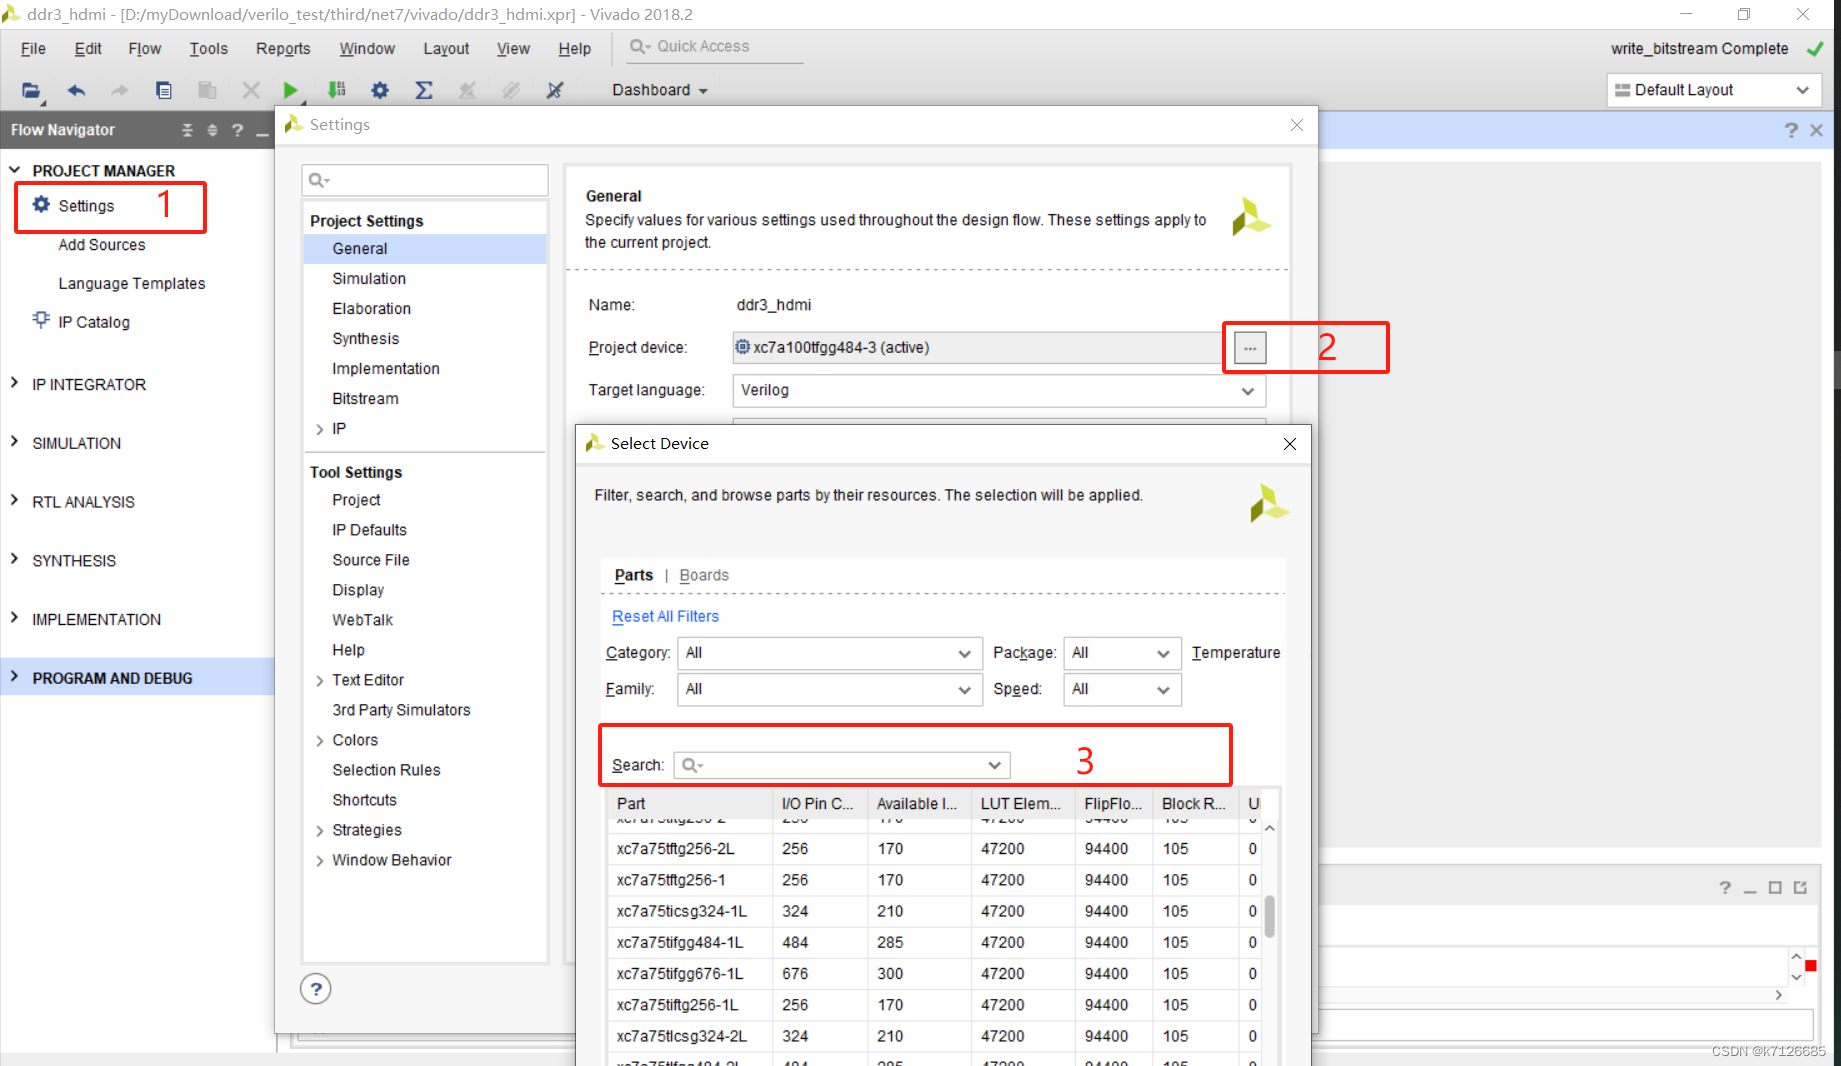1841x1066 pixels.
Task: Click the Undo arrow in the toolbar
Action: click(76, 90)
